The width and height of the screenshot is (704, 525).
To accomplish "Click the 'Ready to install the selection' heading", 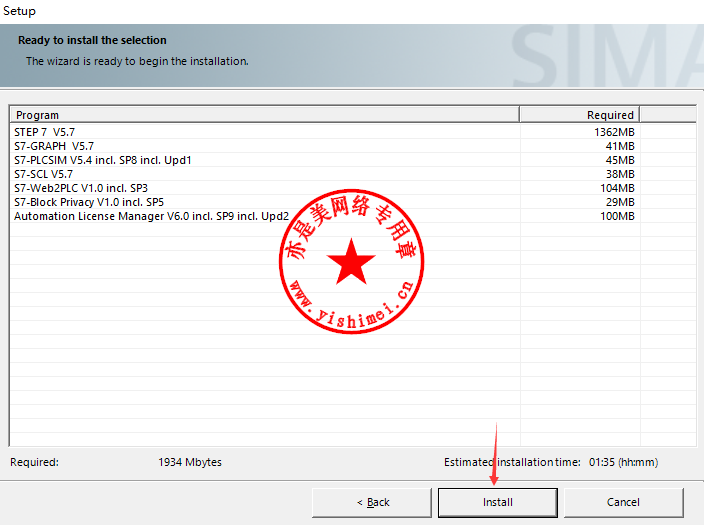I will click(92, 40).
